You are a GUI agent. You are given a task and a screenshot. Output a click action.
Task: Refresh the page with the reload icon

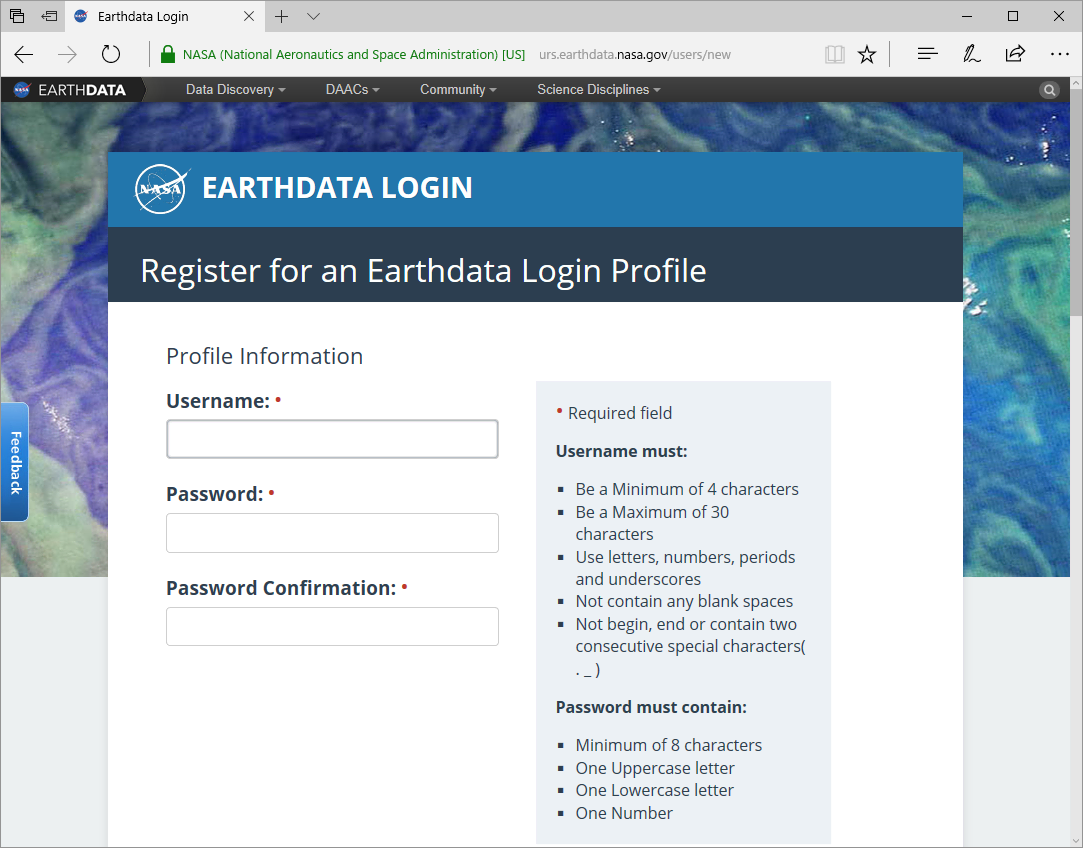111,54
